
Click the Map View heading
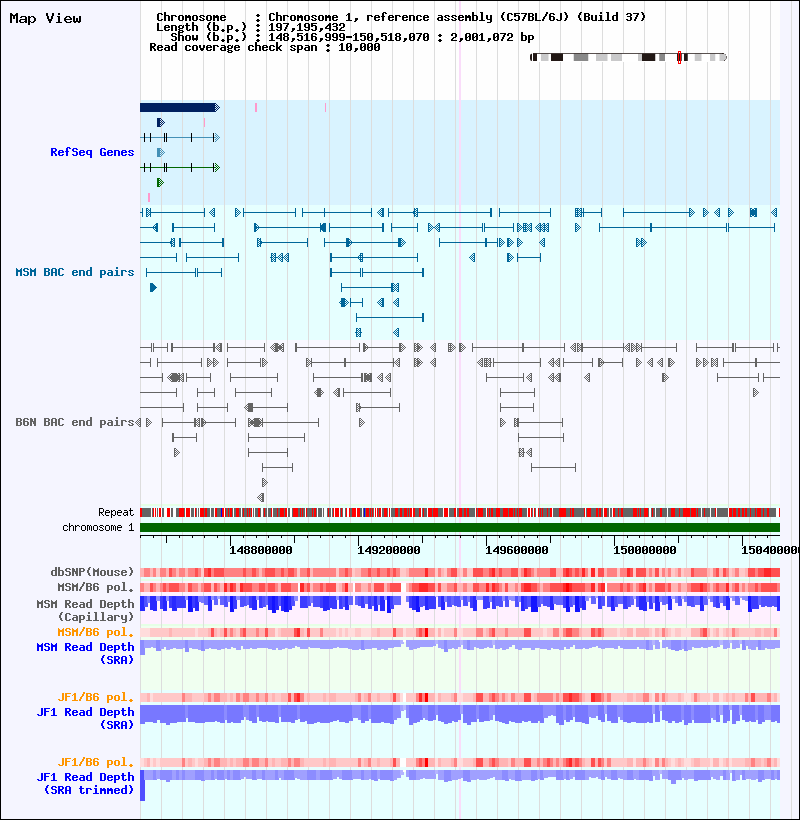point(45,18)
